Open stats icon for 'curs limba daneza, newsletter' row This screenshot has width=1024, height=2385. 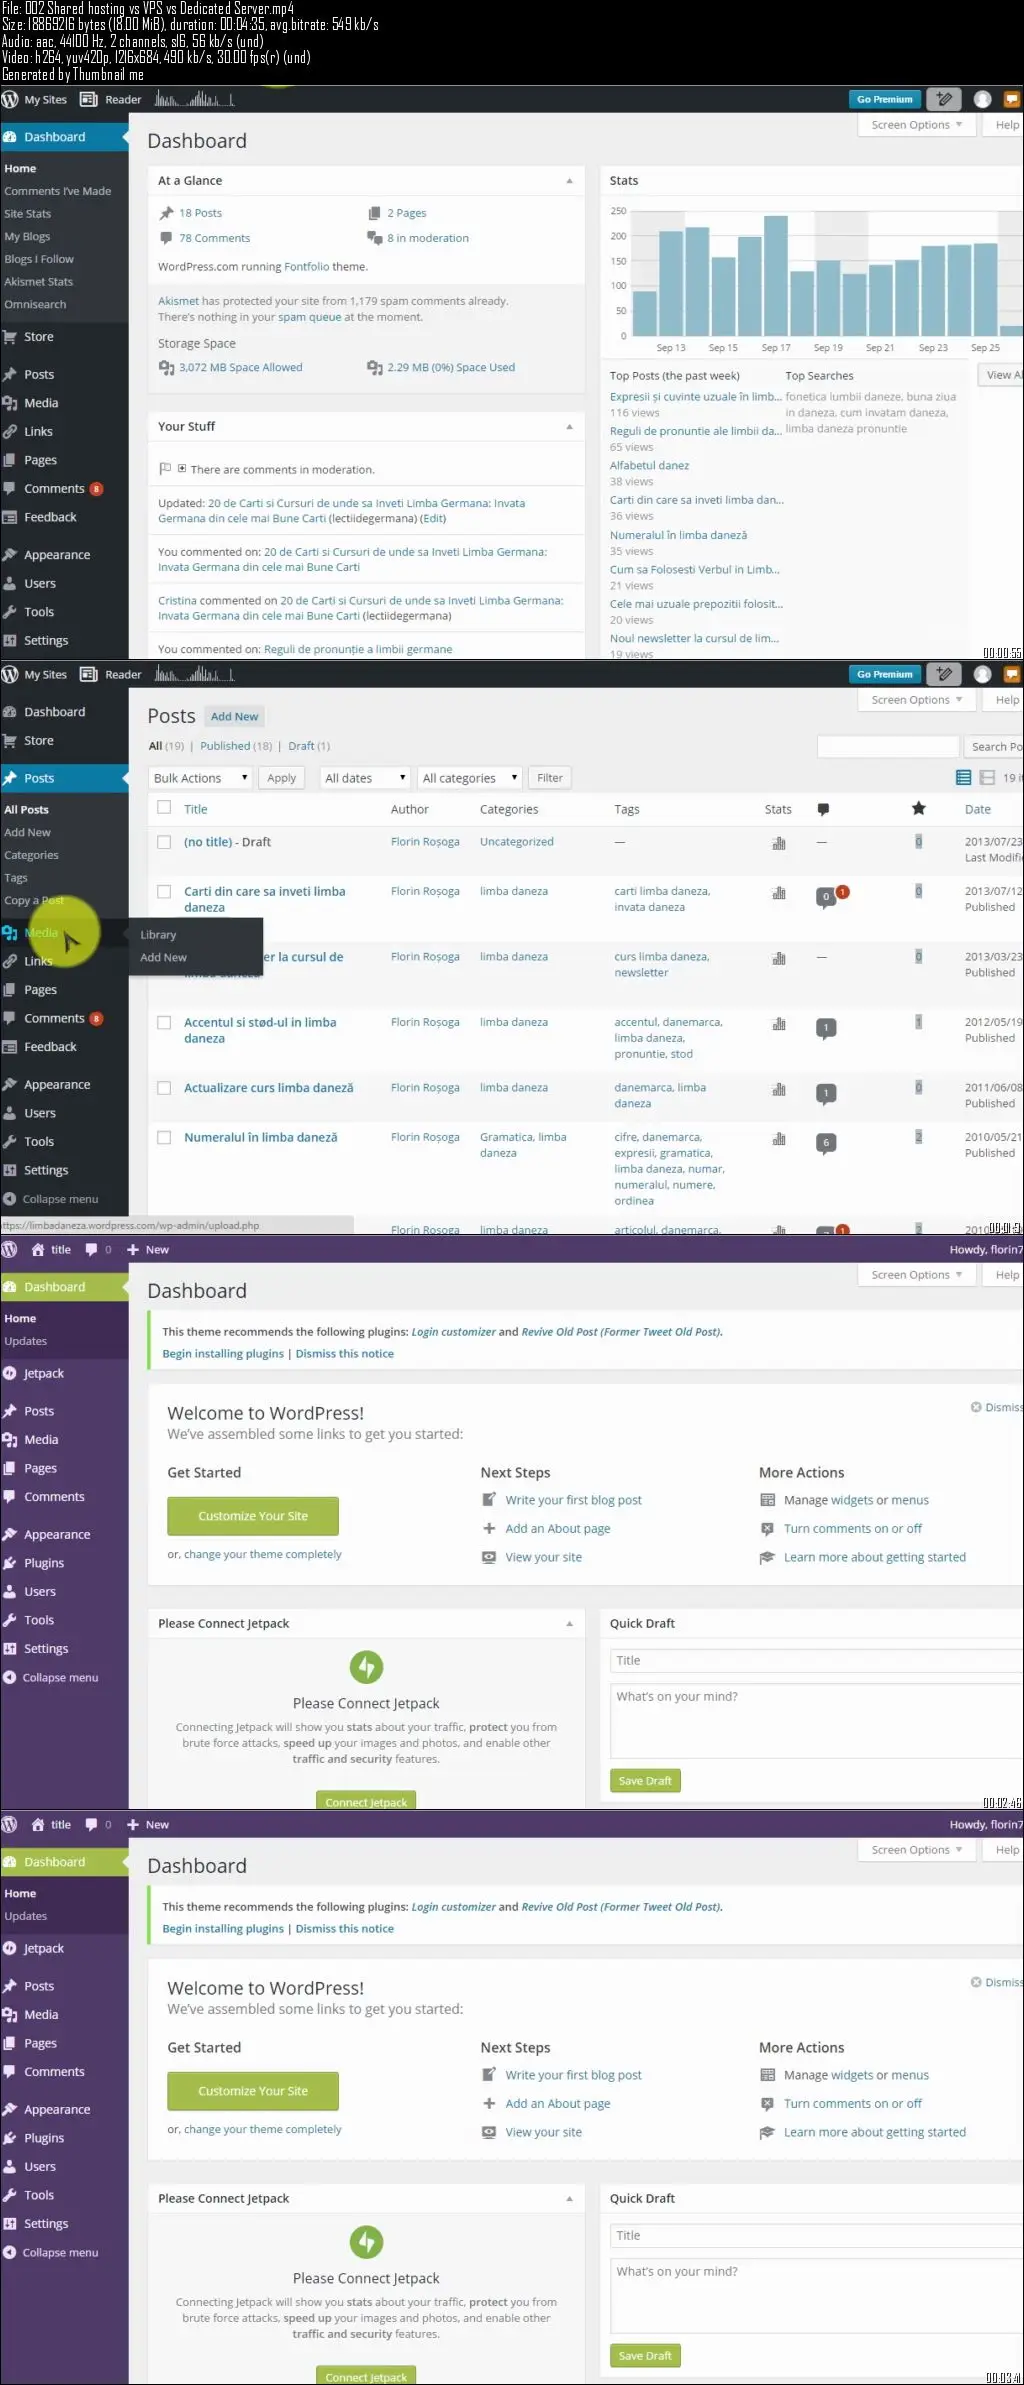[x=779, y=958]
